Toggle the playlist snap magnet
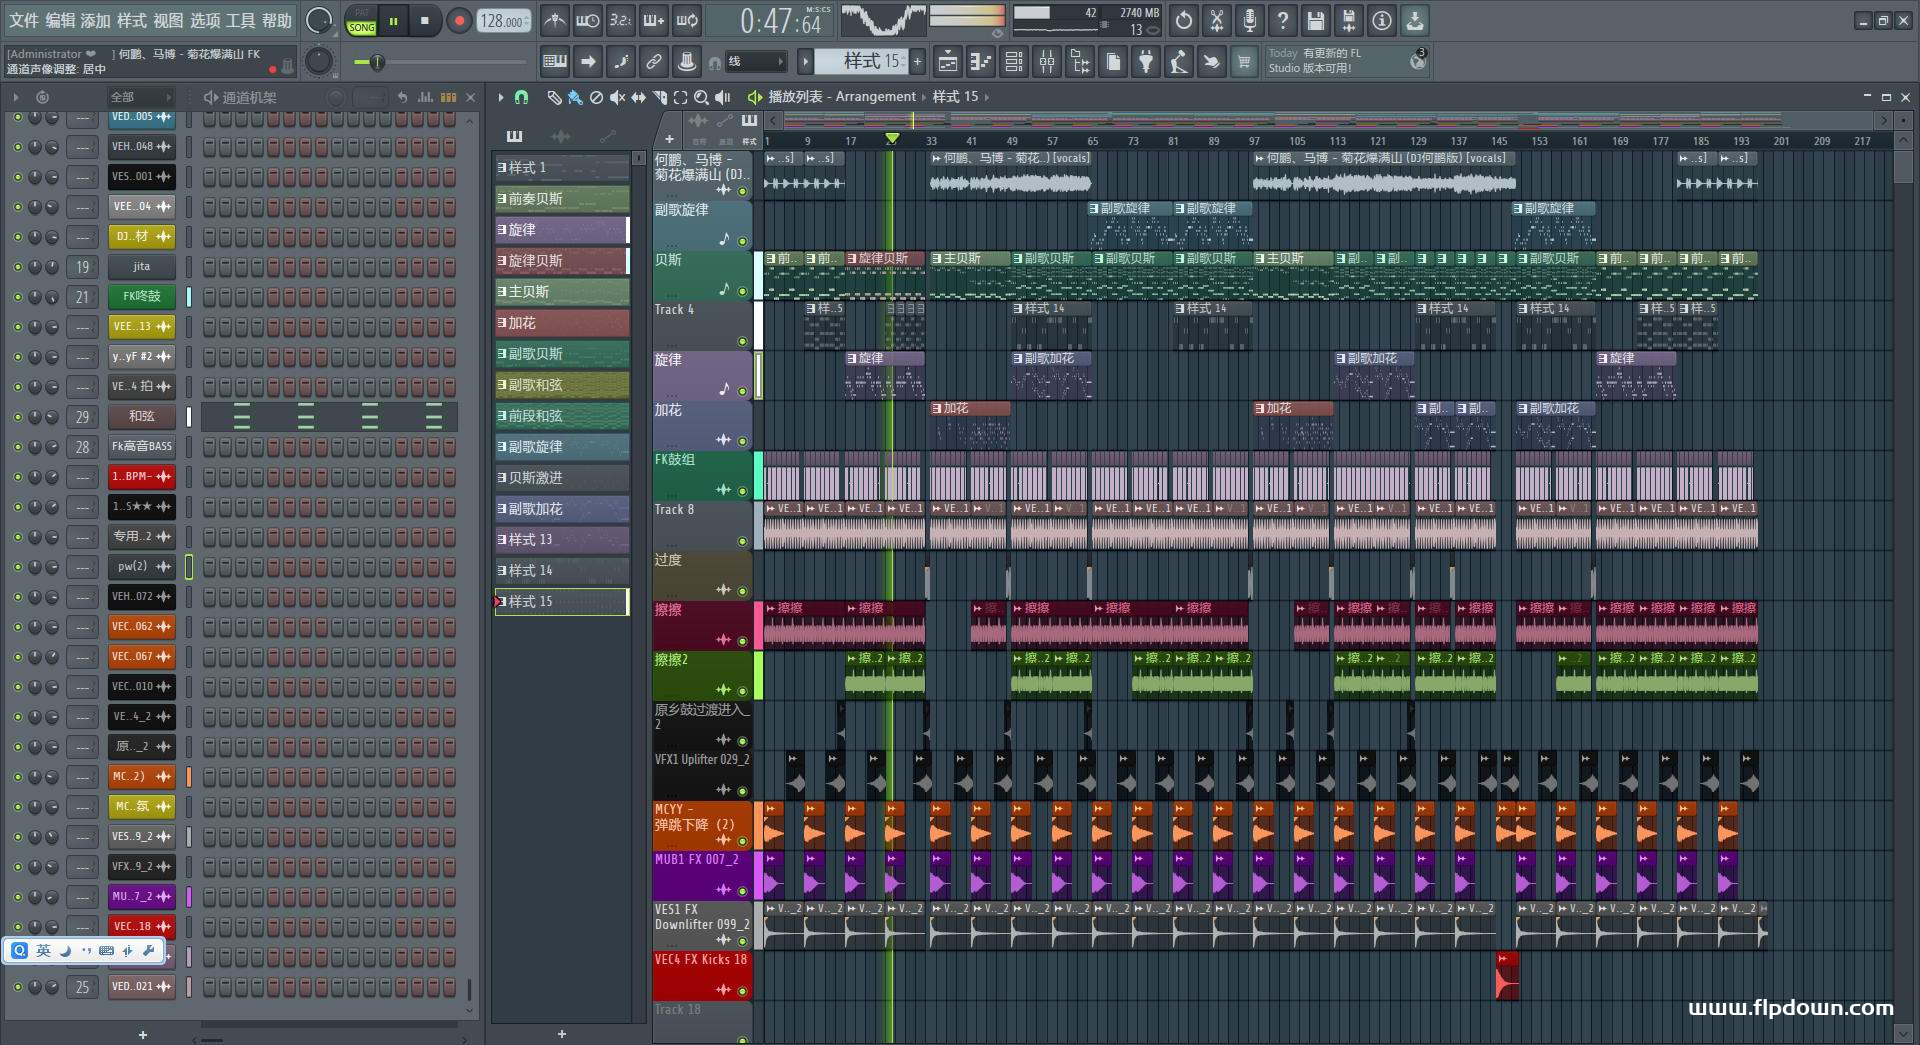The width and height of the screenshot is (1920, 1045). click(521, 97)
